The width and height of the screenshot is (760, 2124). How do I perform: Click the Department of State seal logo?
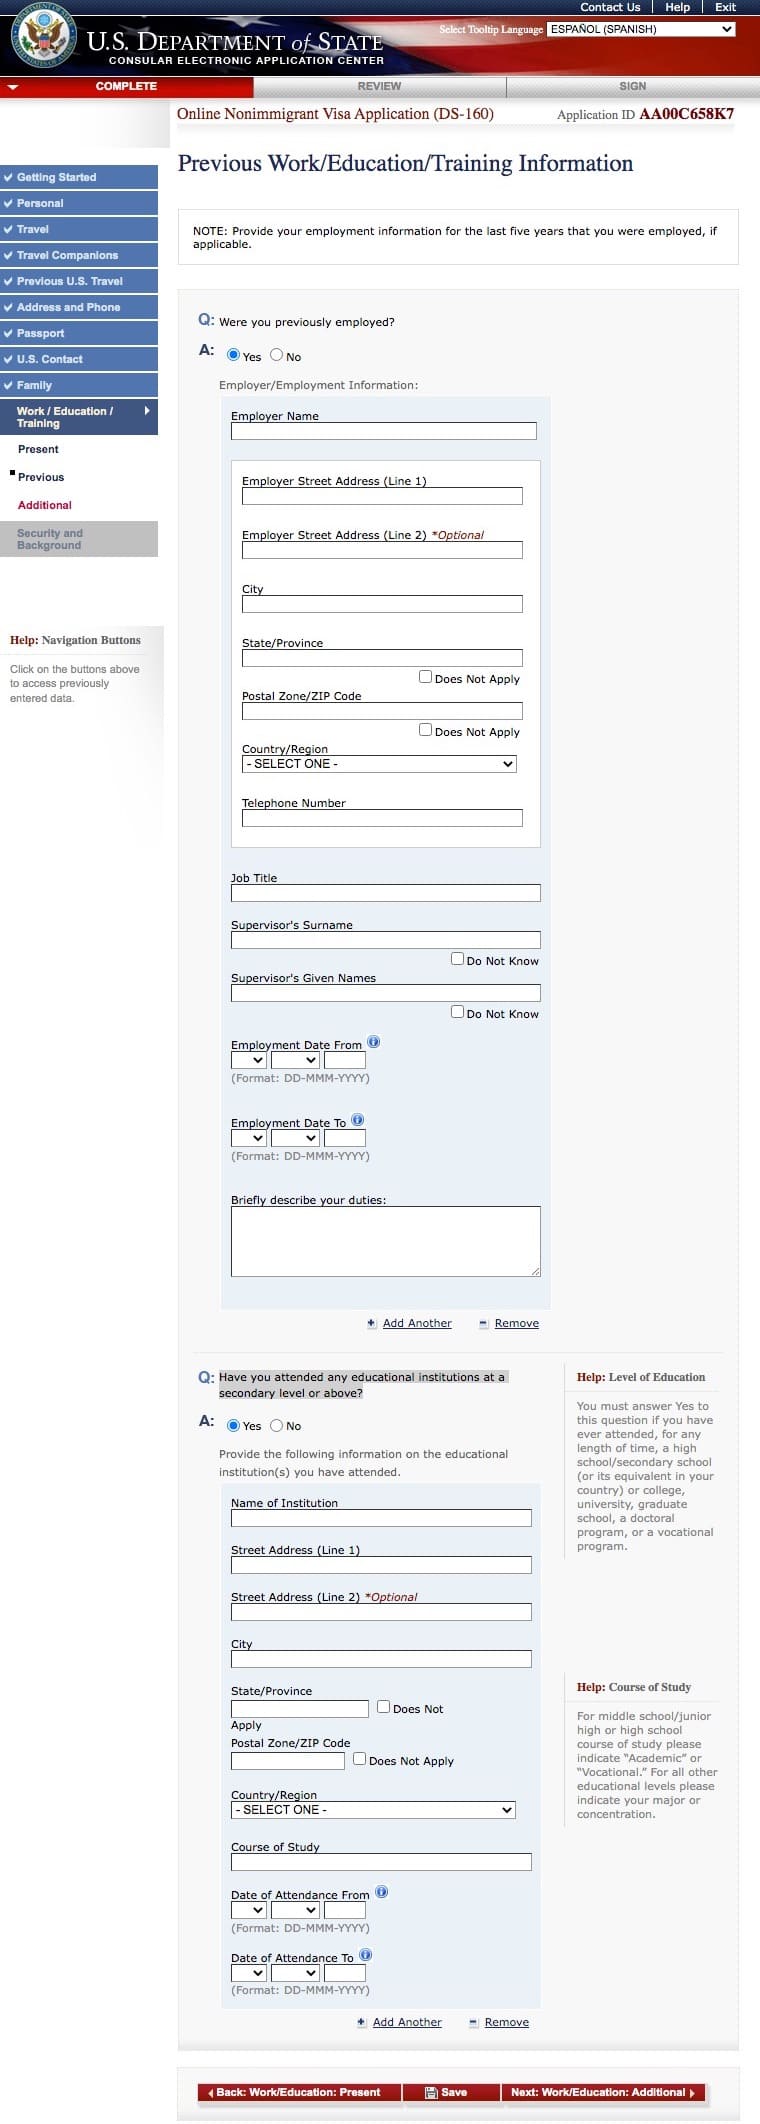[41, 38]
